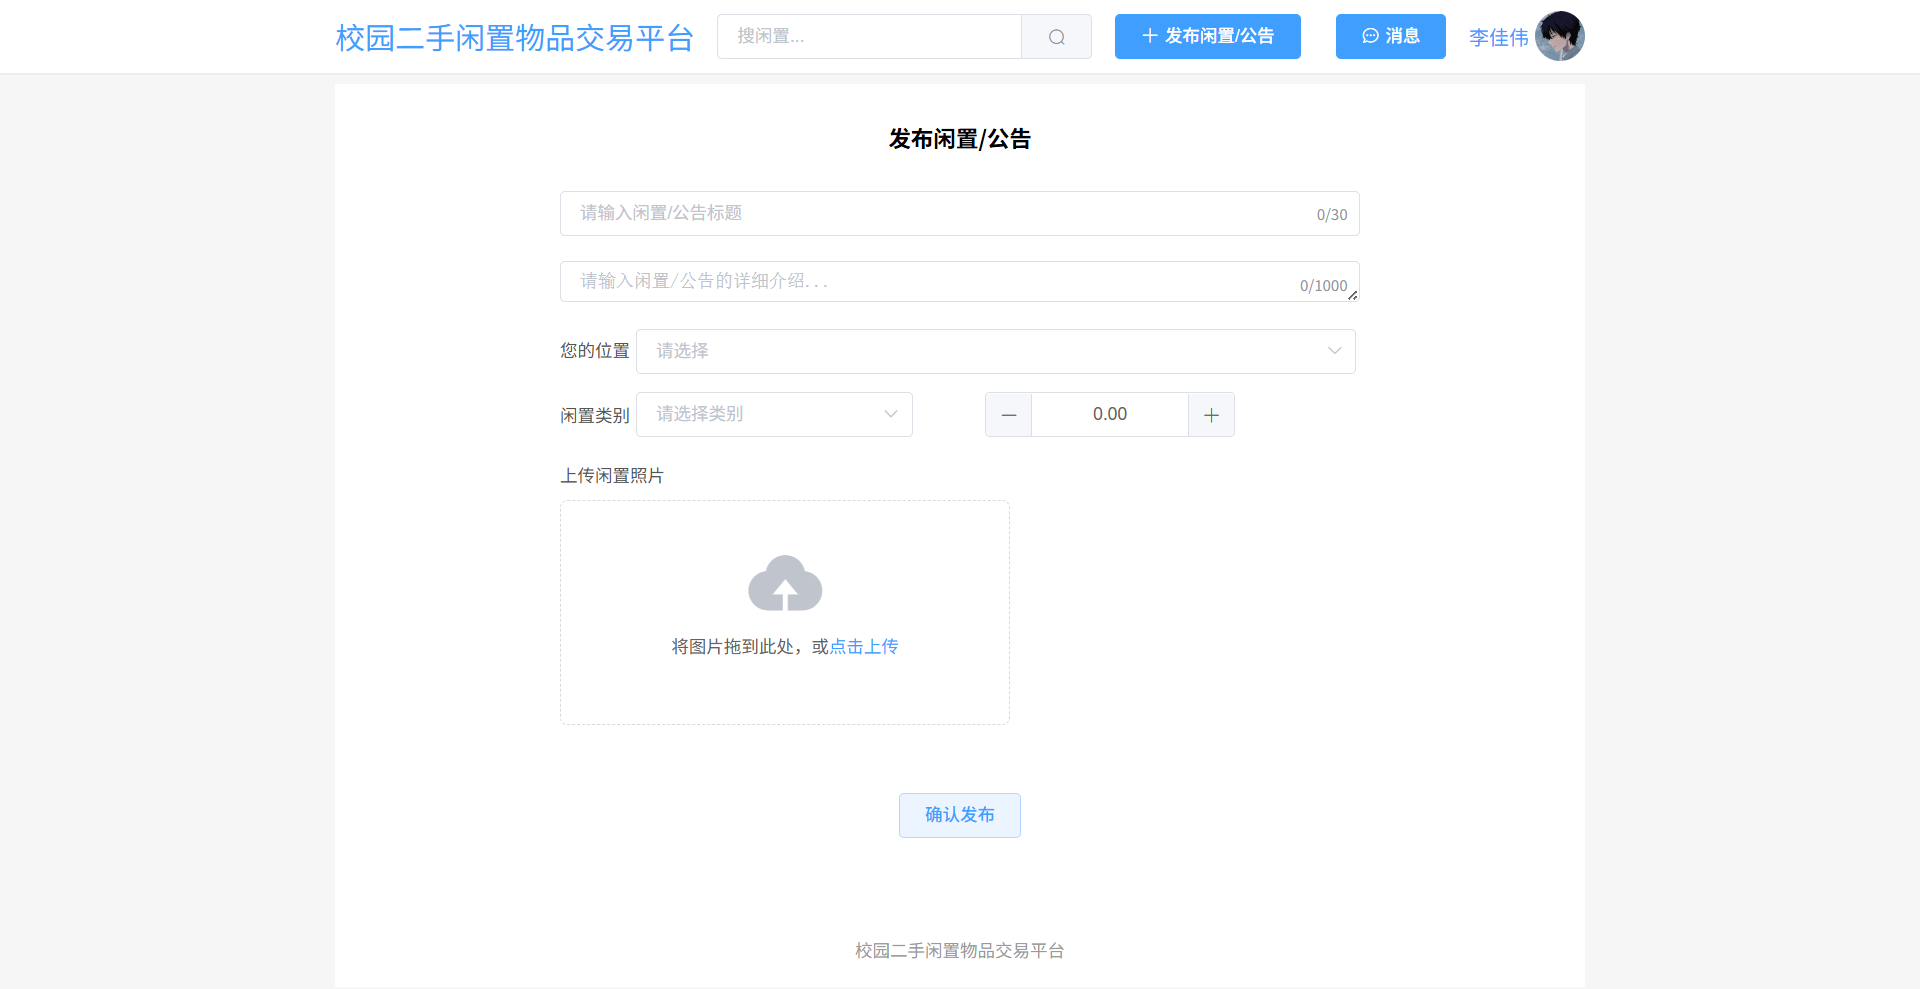Click the magnifier search icon button
The height and width of the screenshot is (989, 1920).
(x=1056, y=37)
